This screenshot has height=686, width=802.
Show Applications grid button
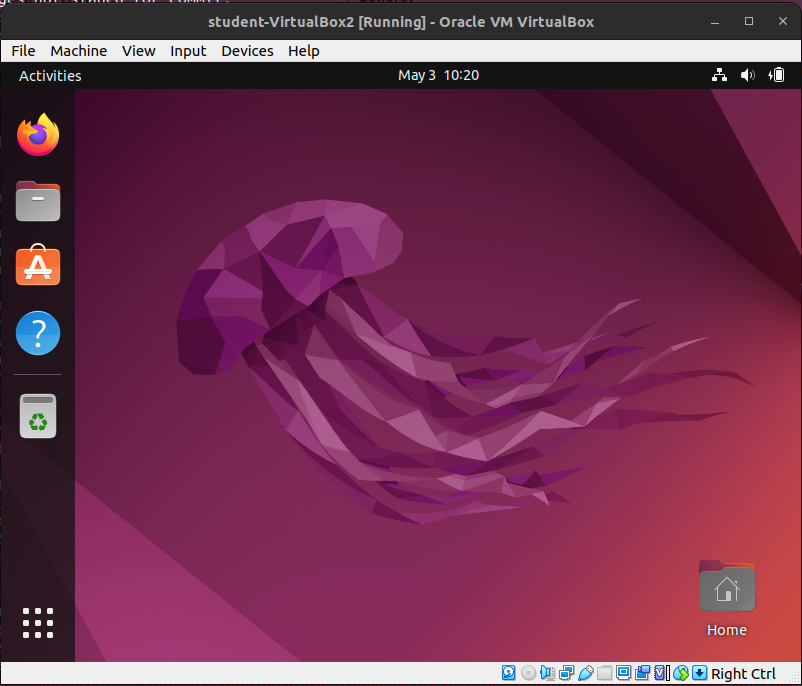tap(38, 622)
